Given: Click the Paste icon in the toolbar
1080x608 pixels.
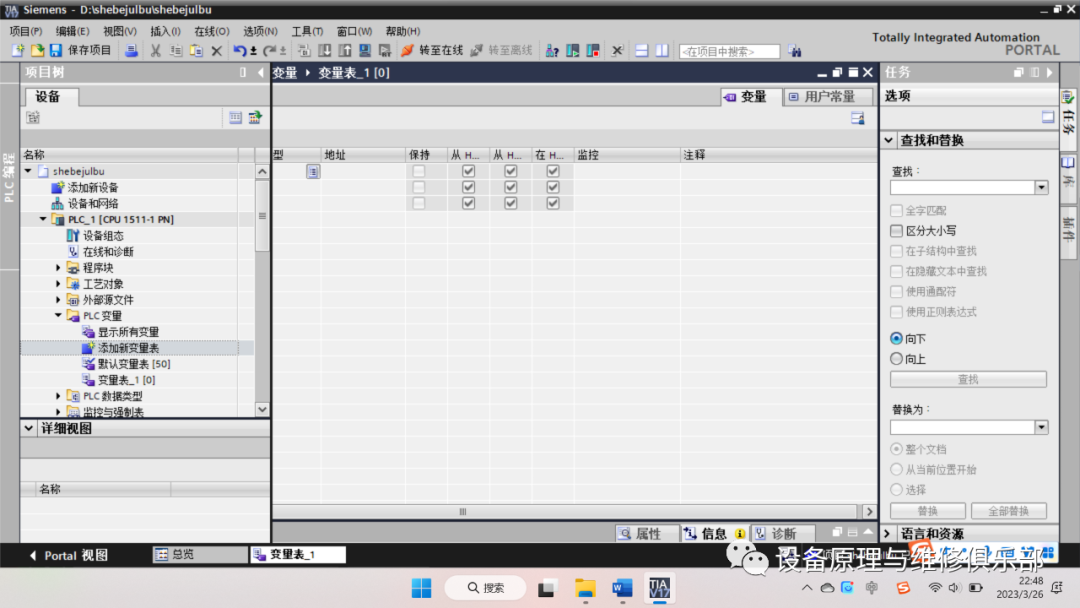Looking at the screenshot, I should [196, 50].
